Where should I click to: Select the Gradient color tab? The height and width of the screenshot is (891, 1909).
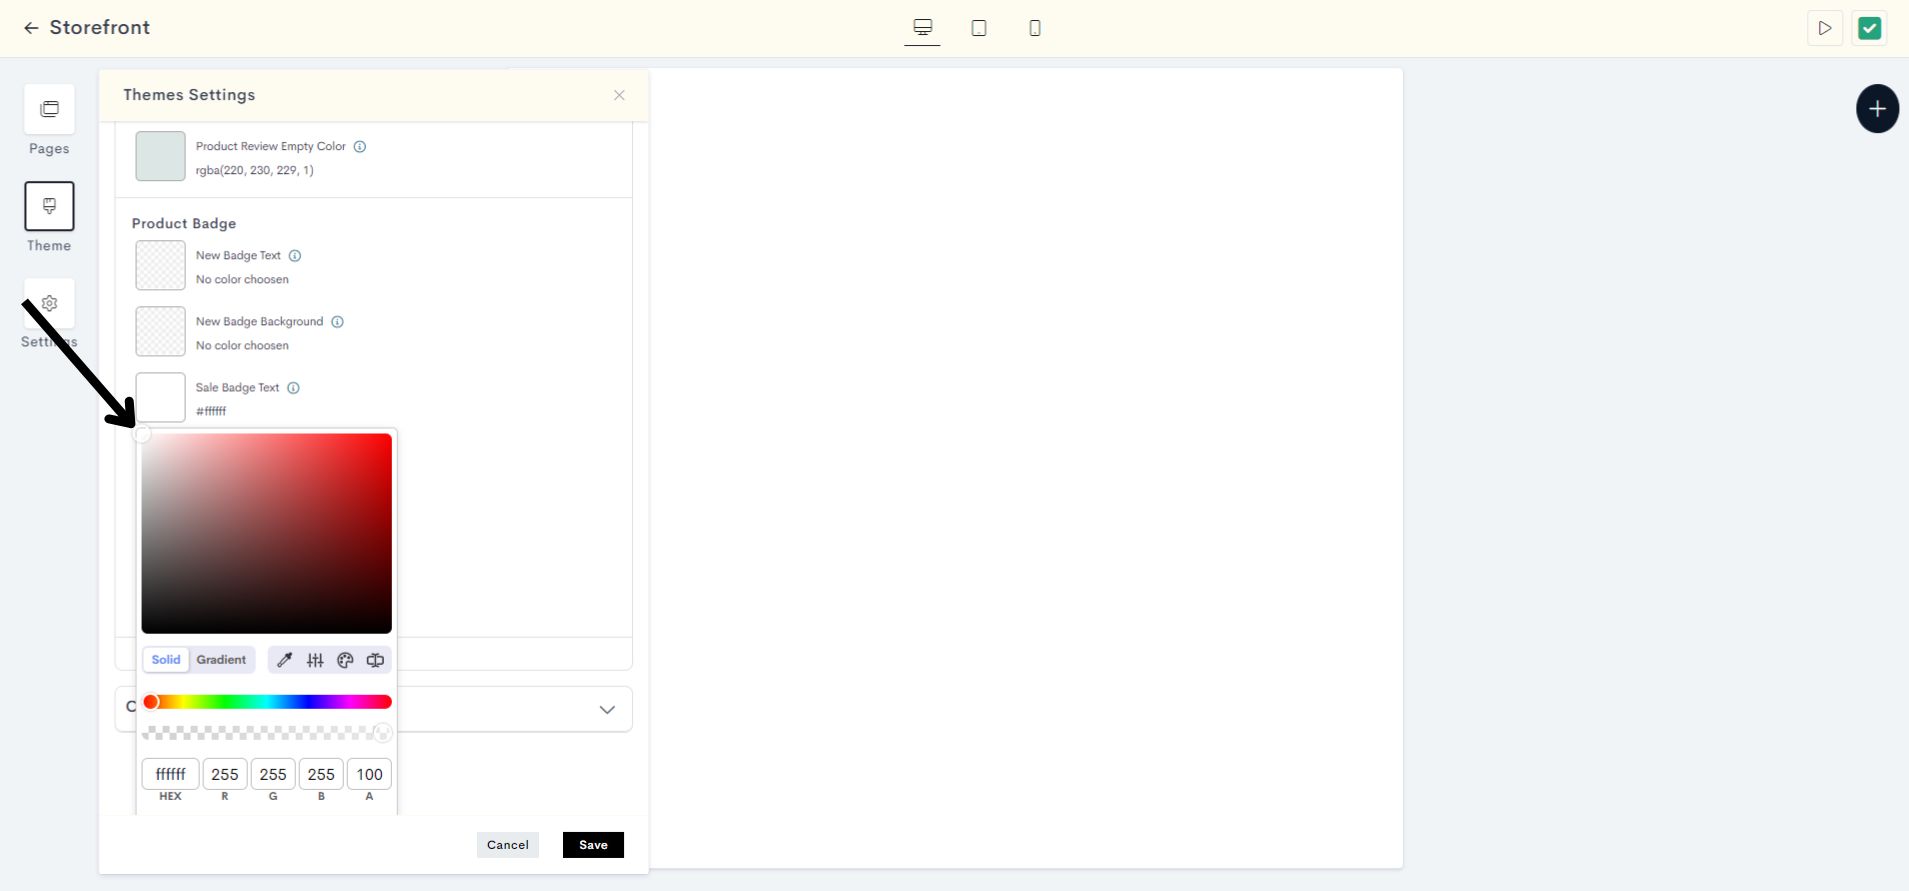coord(221,660)
